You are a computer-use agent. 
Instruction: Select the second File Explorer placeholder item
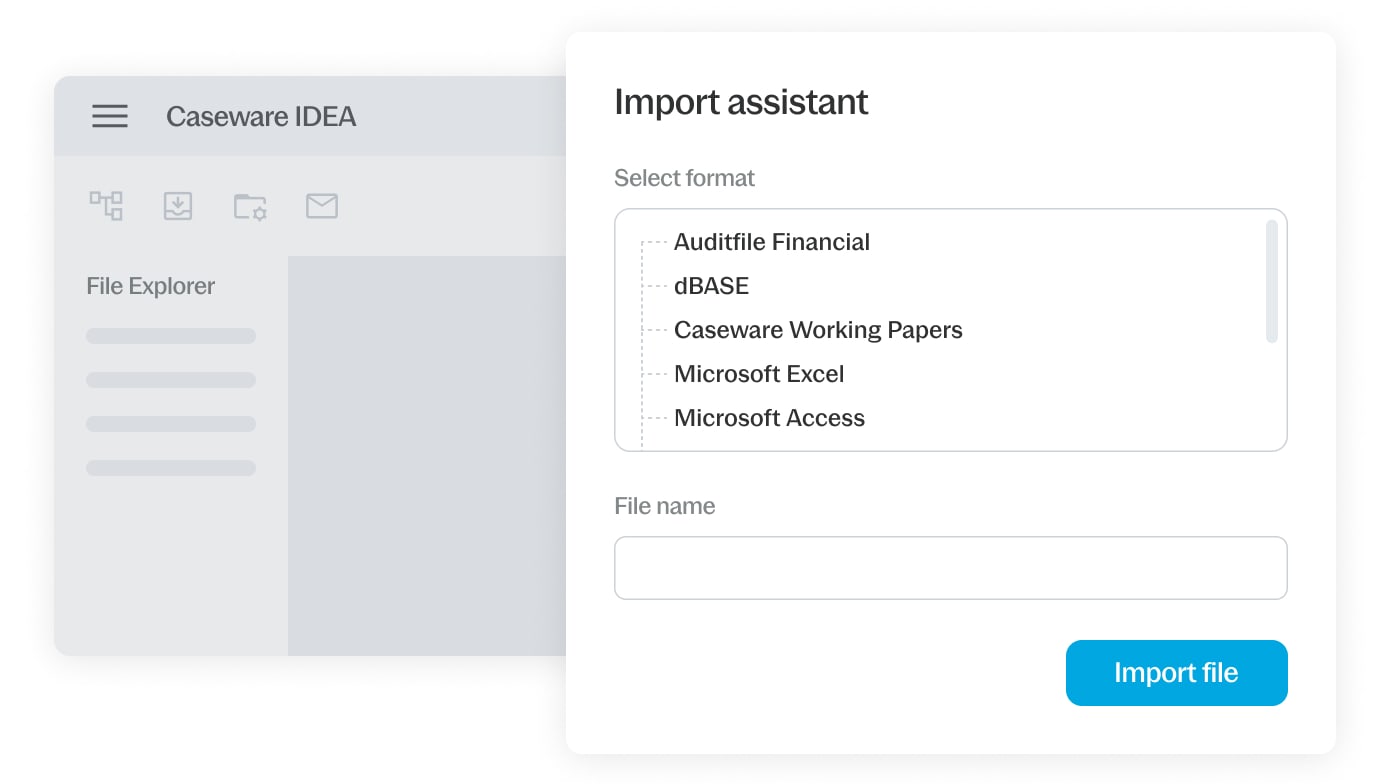tap(171, 380)
